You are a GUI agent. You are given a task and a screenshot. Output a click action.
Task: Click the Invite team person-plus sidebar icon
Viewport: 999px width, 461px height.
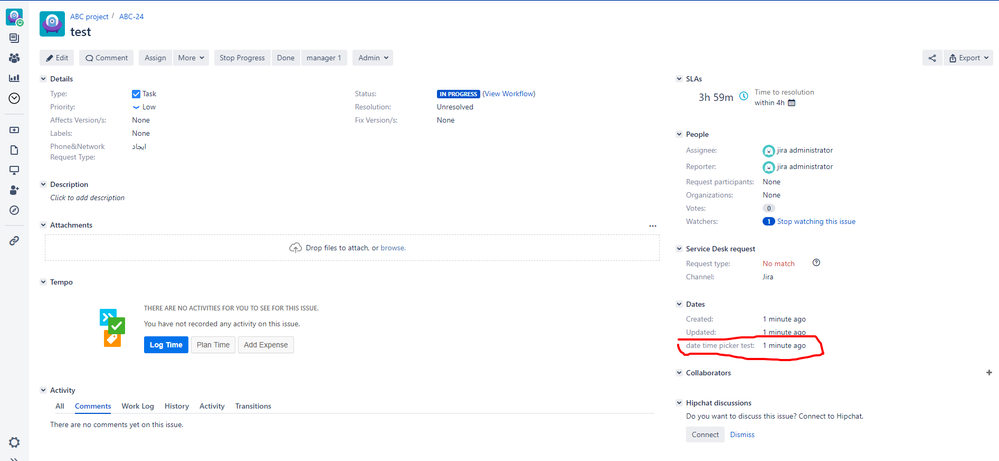tap(14, 190)
